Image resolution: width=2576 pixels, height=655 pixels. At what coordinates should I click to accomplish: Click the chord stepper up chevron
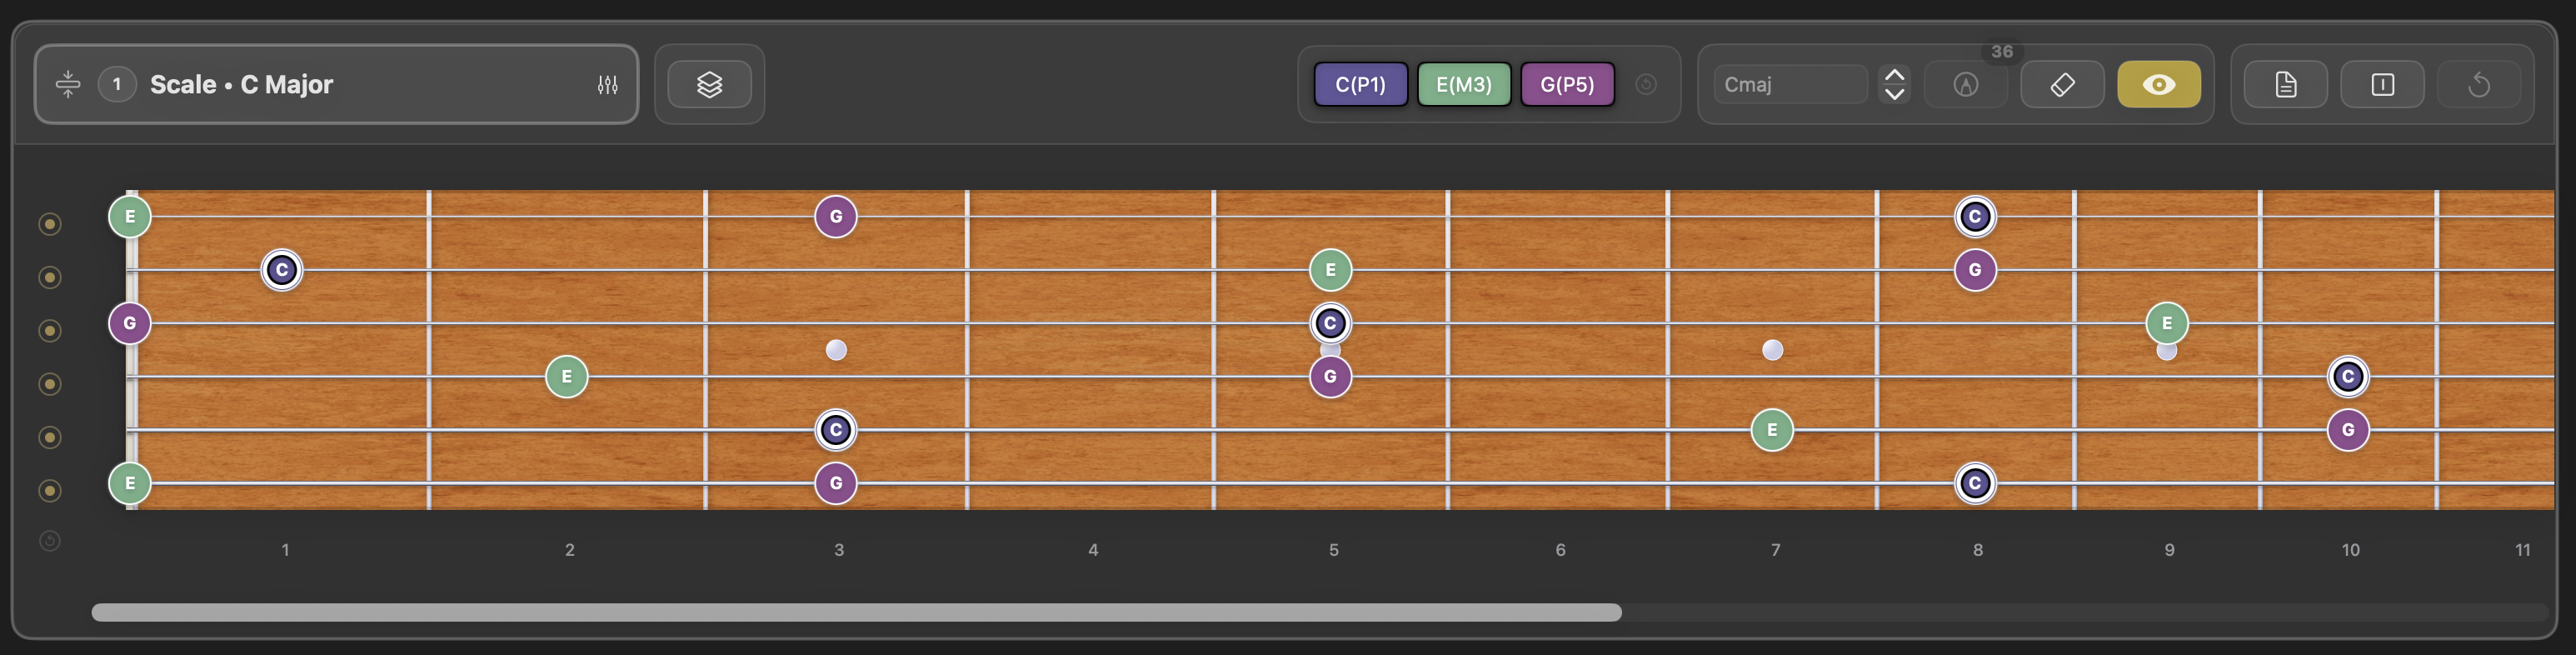[1894, 74]
